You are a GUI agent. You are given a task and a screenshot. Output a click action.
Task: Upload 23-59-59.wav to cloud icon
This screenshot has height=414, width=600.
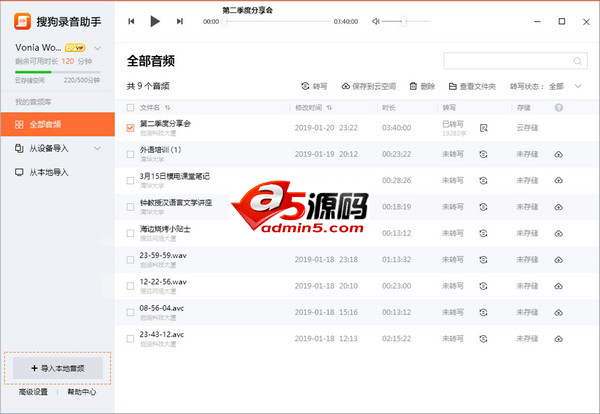click(559, 260)
